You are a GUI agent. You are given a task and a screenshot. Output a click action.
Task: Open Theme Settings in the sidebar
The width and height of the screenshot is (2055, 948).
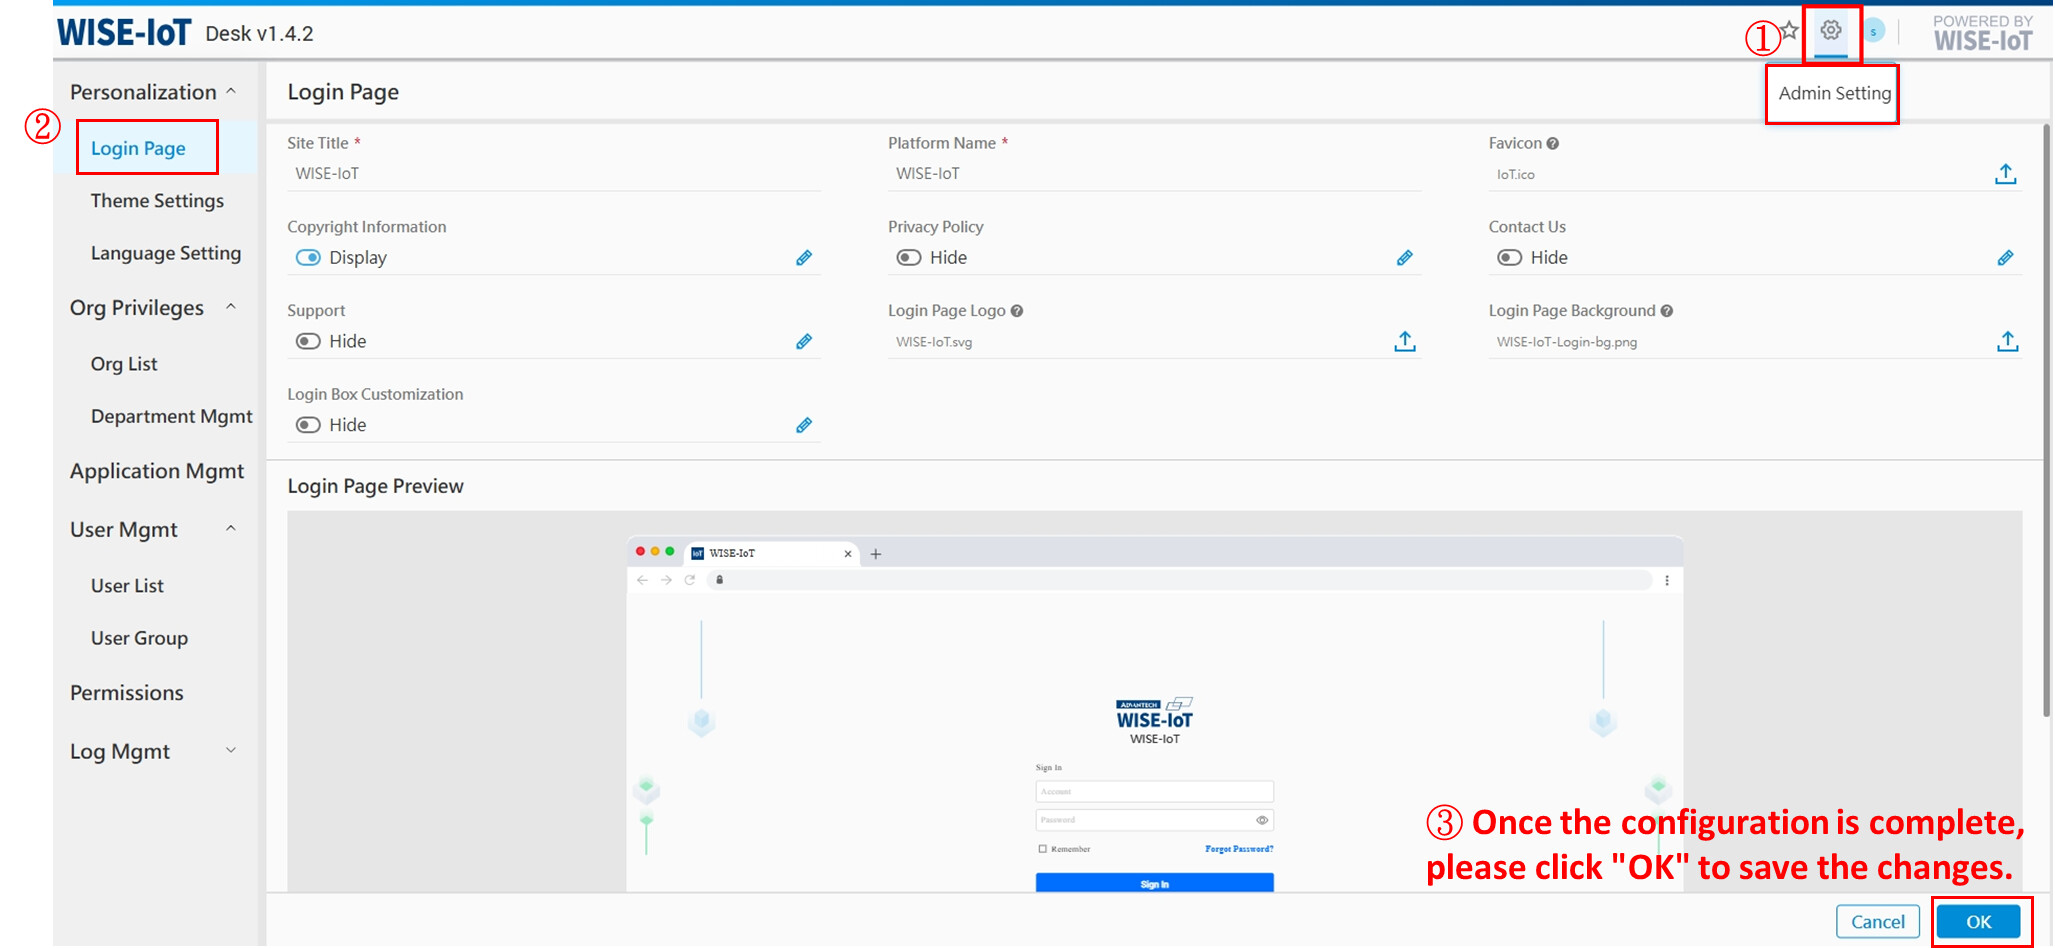[157, 201]
